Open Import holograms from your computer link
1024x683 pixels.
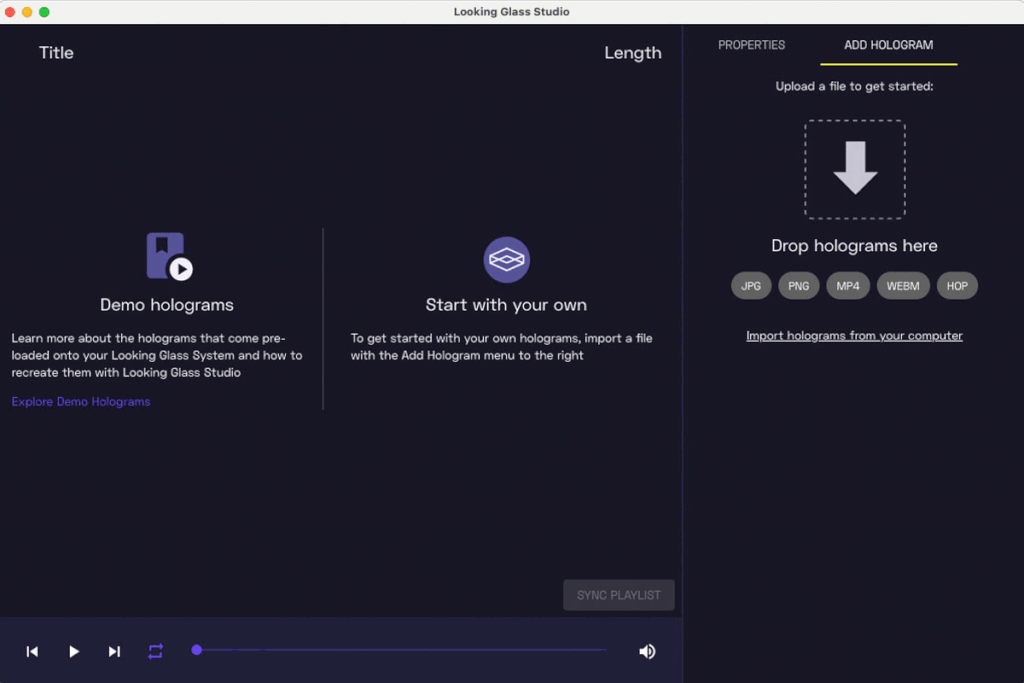tap(854, 336)
